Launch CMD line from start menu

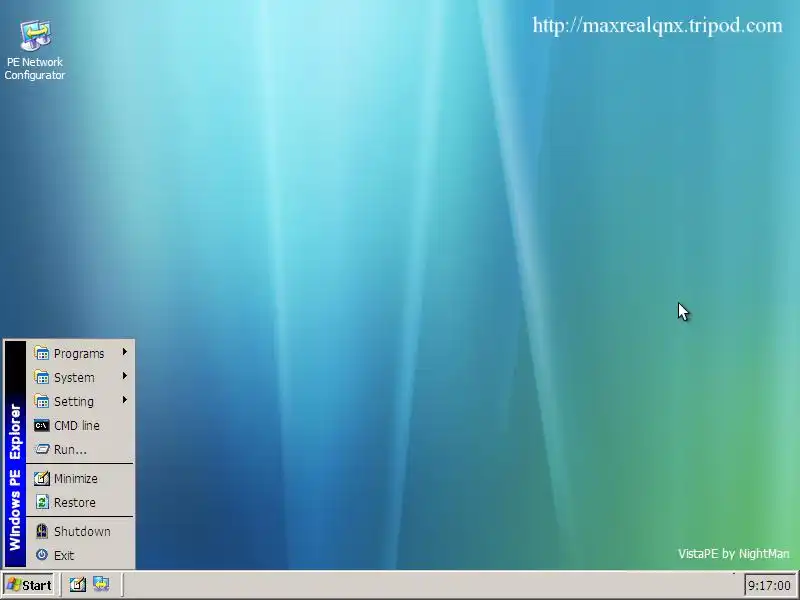point(80,425)
